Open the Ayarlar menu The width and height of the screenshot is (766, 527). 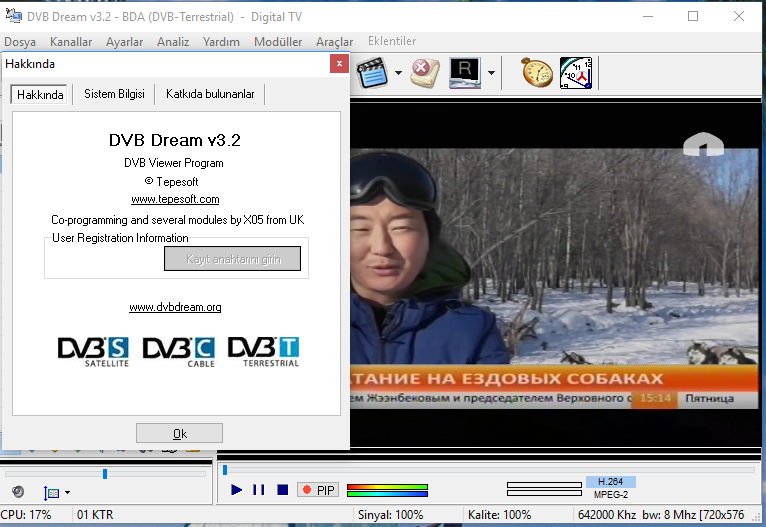tap(125, 42)
